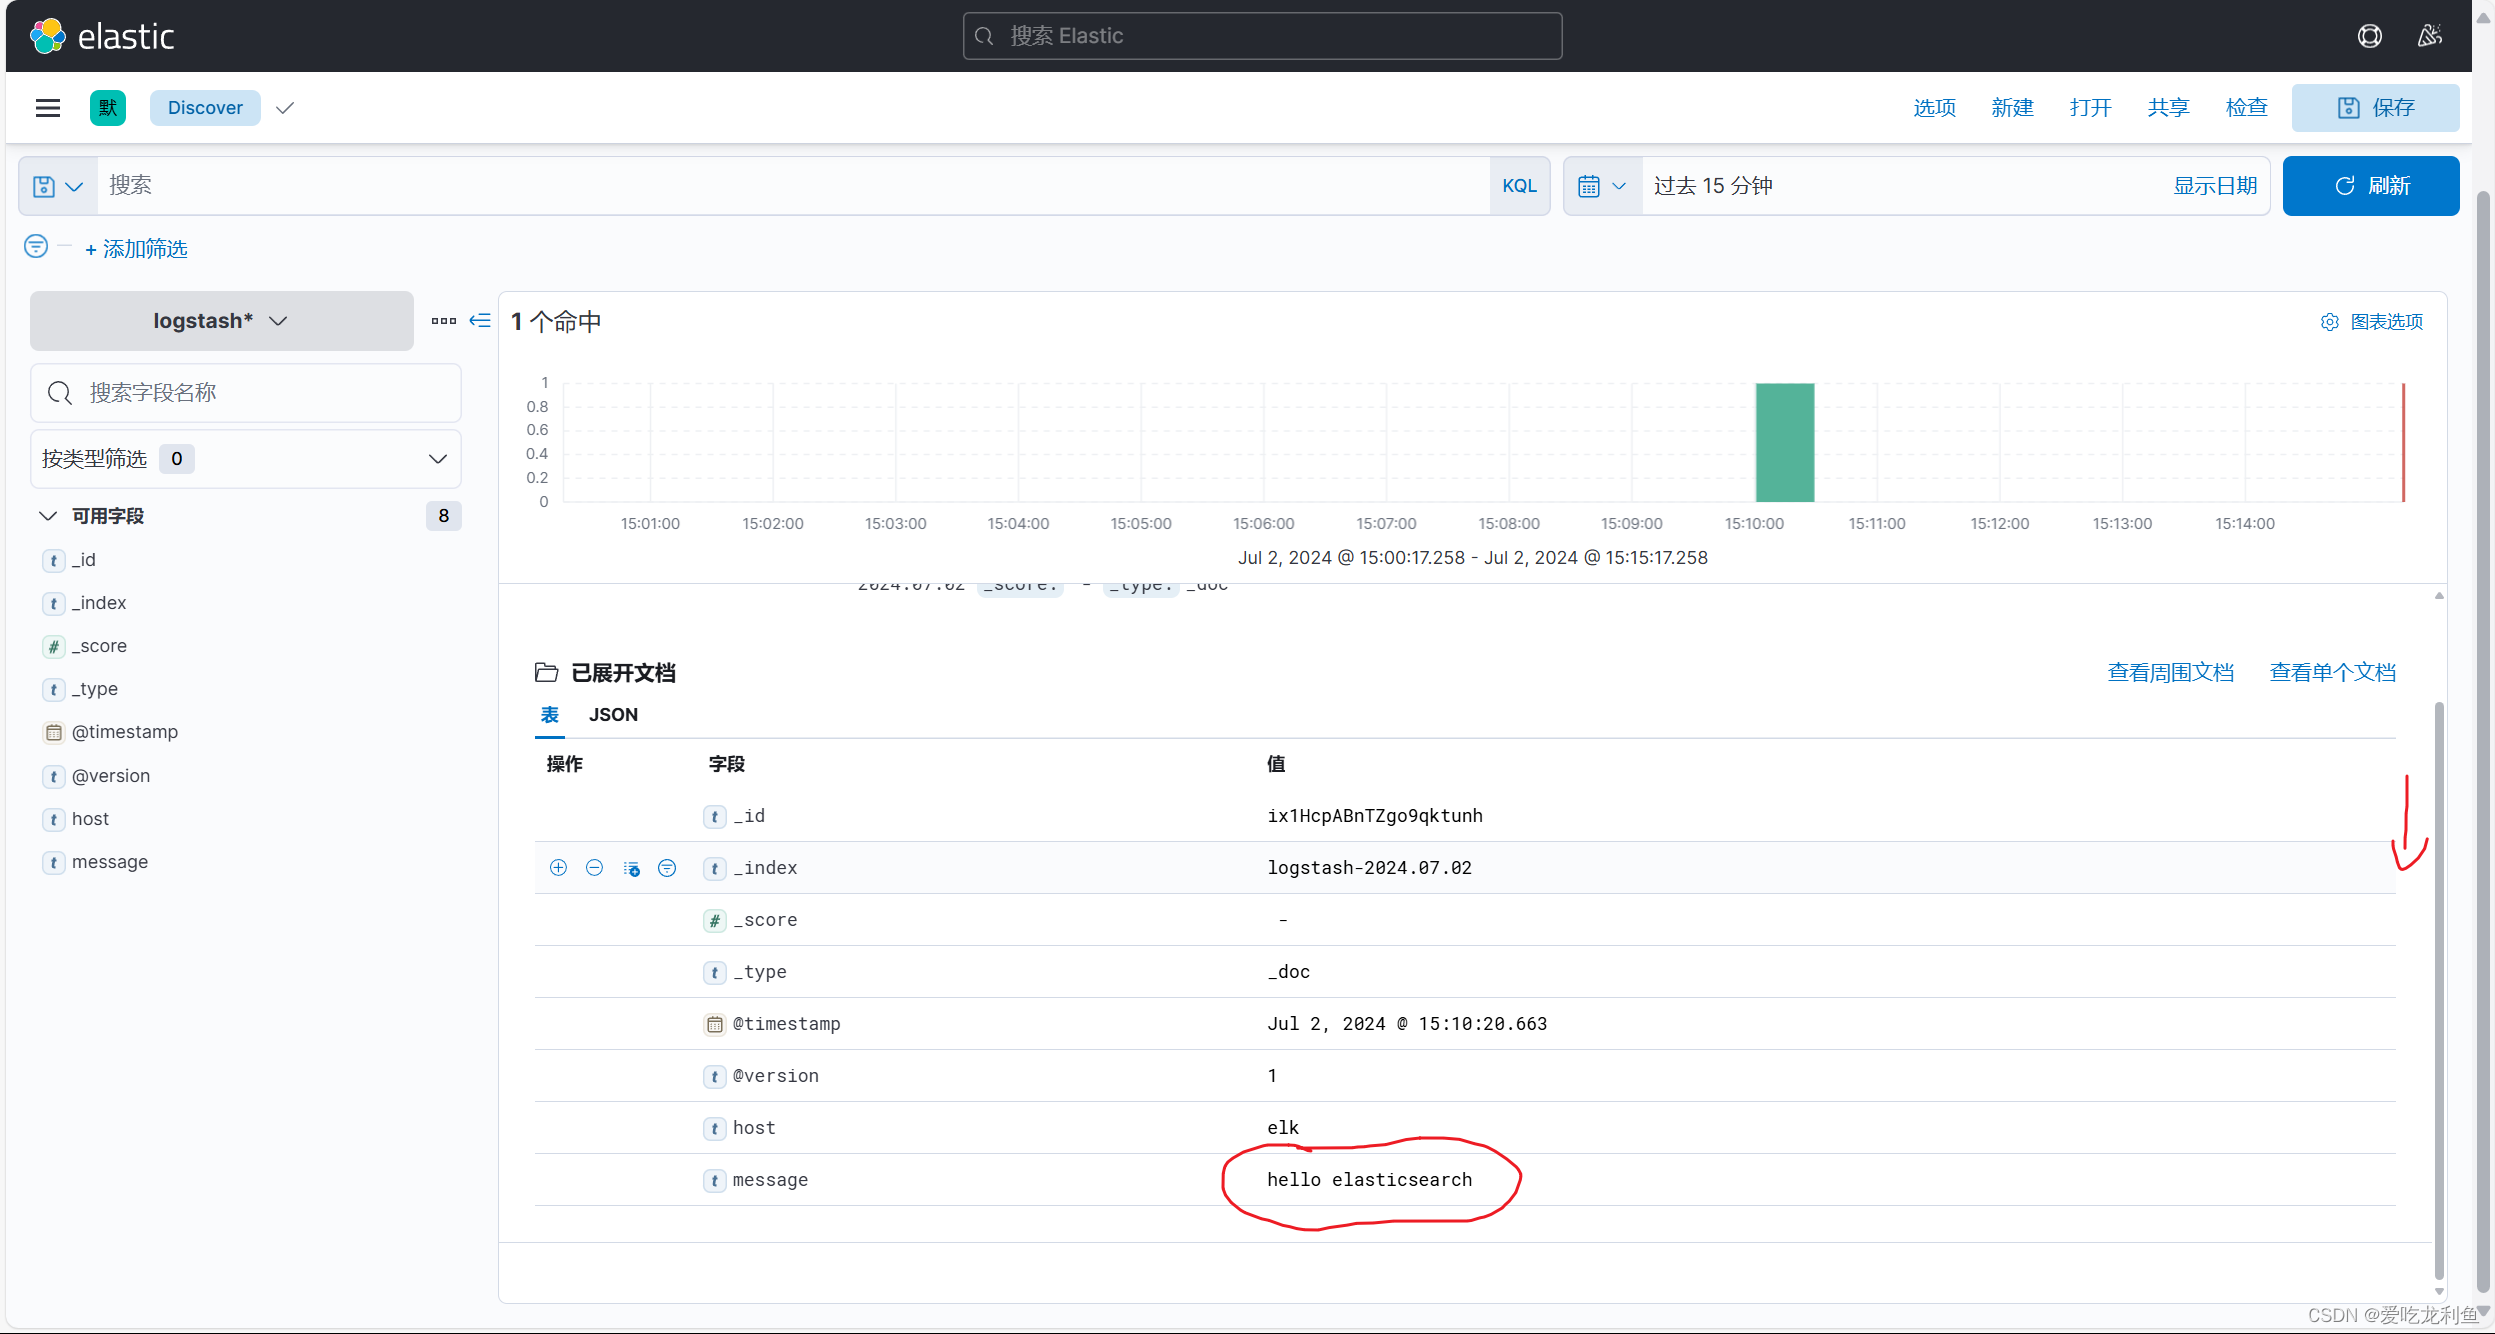
Task: Open the default space avatar
Action: [108, 107]
